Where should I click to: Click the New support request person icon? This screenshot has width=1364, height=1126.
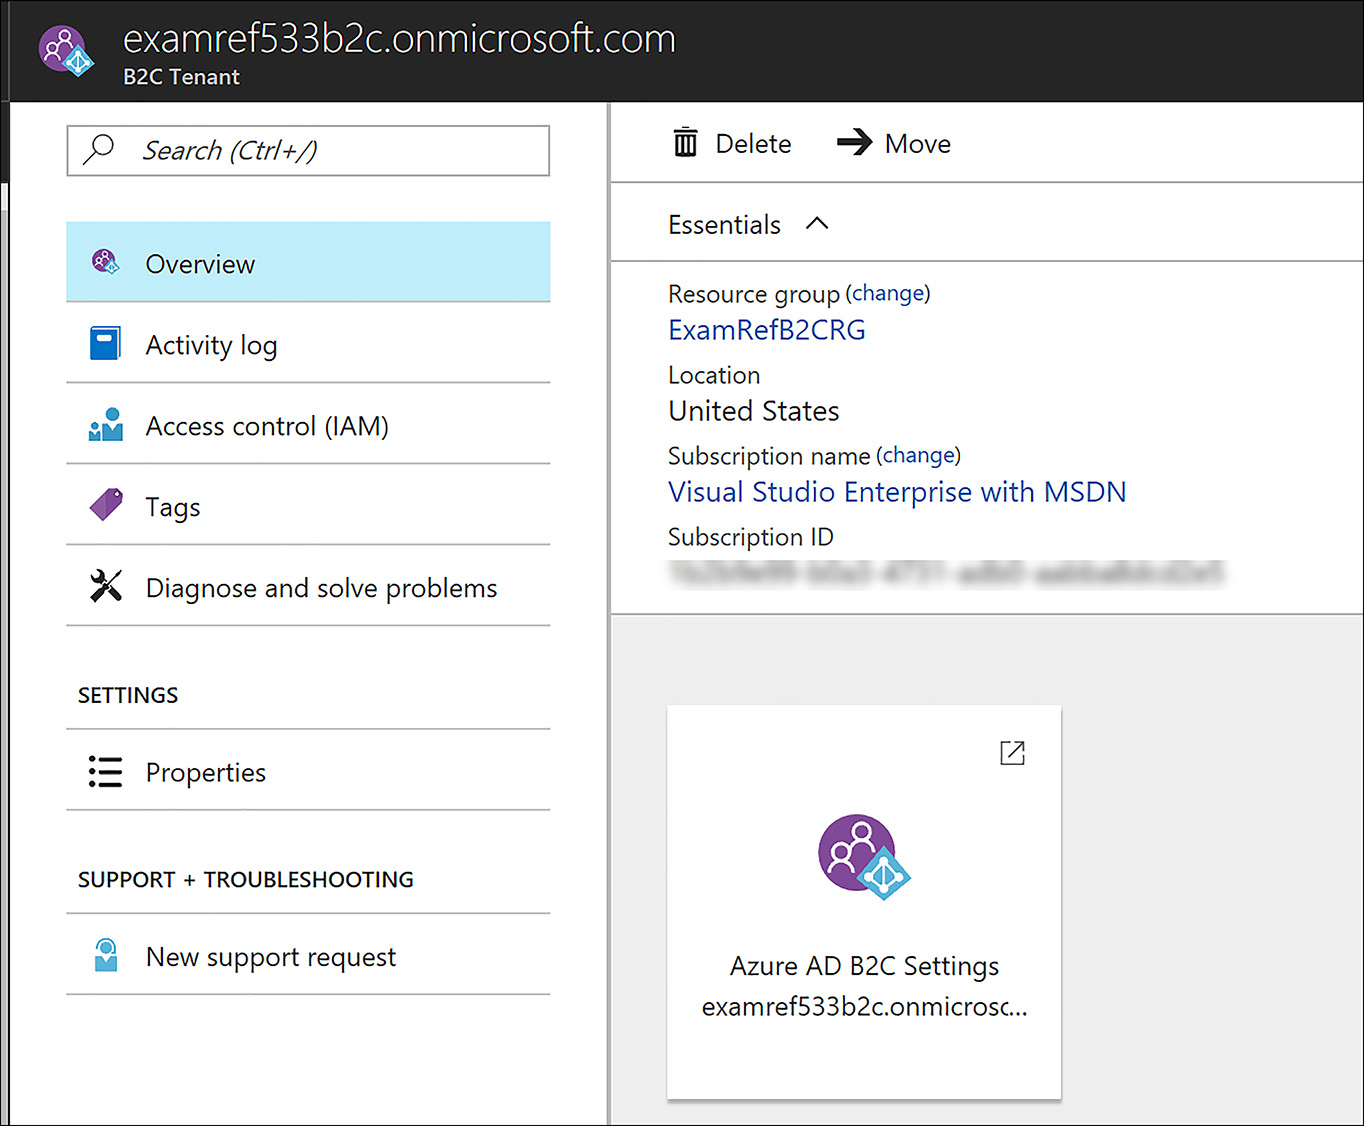coord(105,955)
